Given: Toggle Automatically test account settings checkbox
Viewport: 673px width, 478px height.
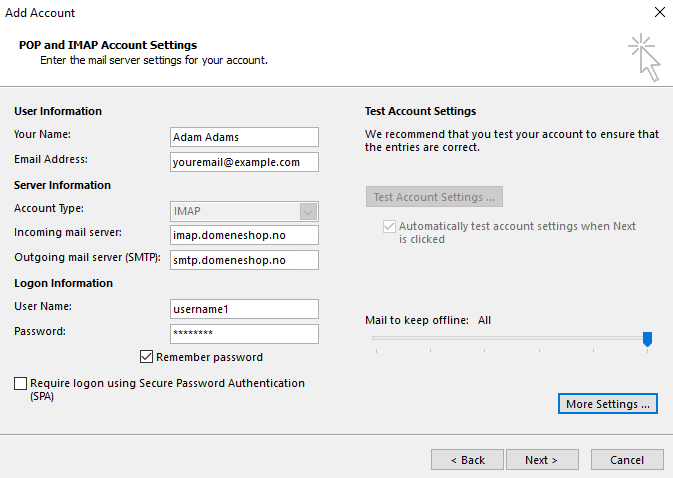Looking at the screenshot, I should (x=389, y=226).
